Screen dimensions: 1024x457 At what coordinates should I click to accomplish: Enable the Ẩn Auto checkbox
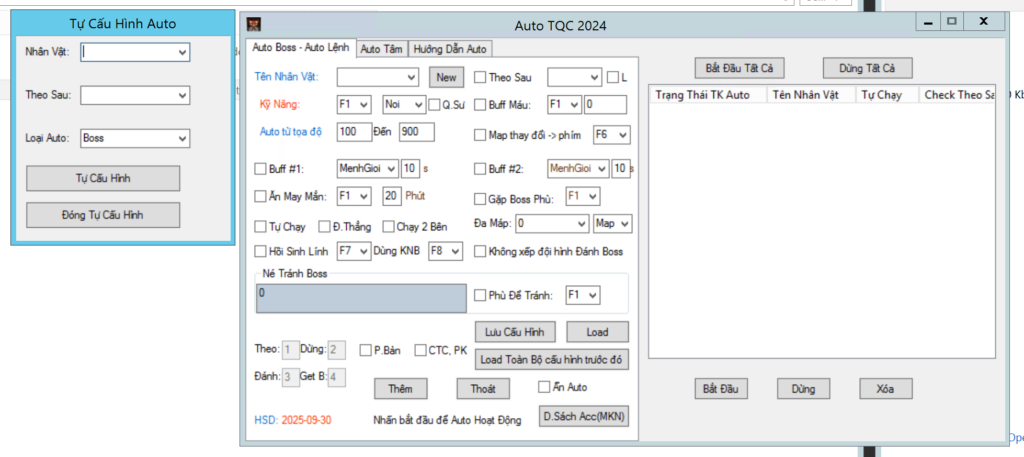(545, 387)
